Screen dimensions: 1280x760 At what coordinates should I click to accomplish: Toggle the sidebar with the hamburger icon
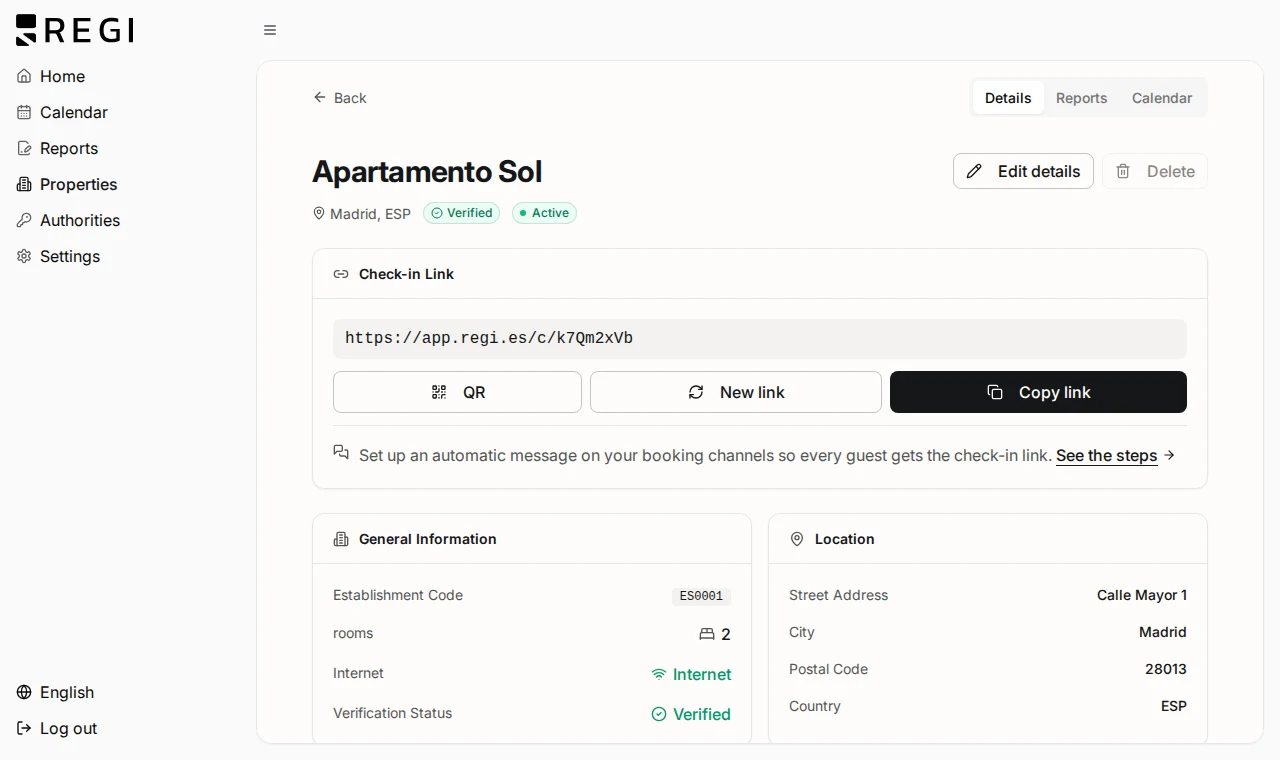coord(270,30)
